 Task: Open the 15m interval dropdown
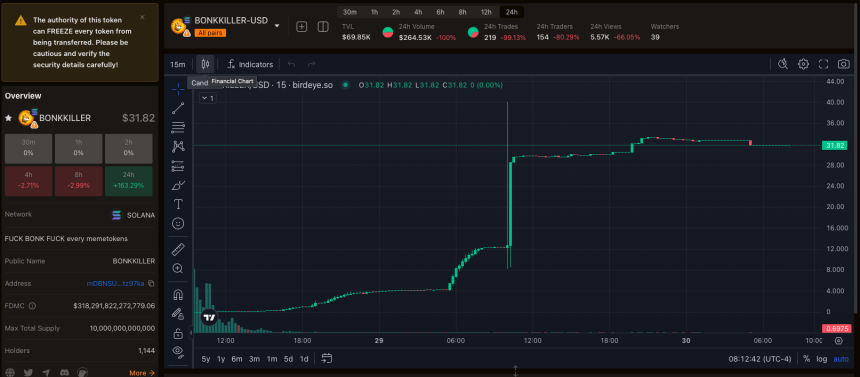coord(177,64)
